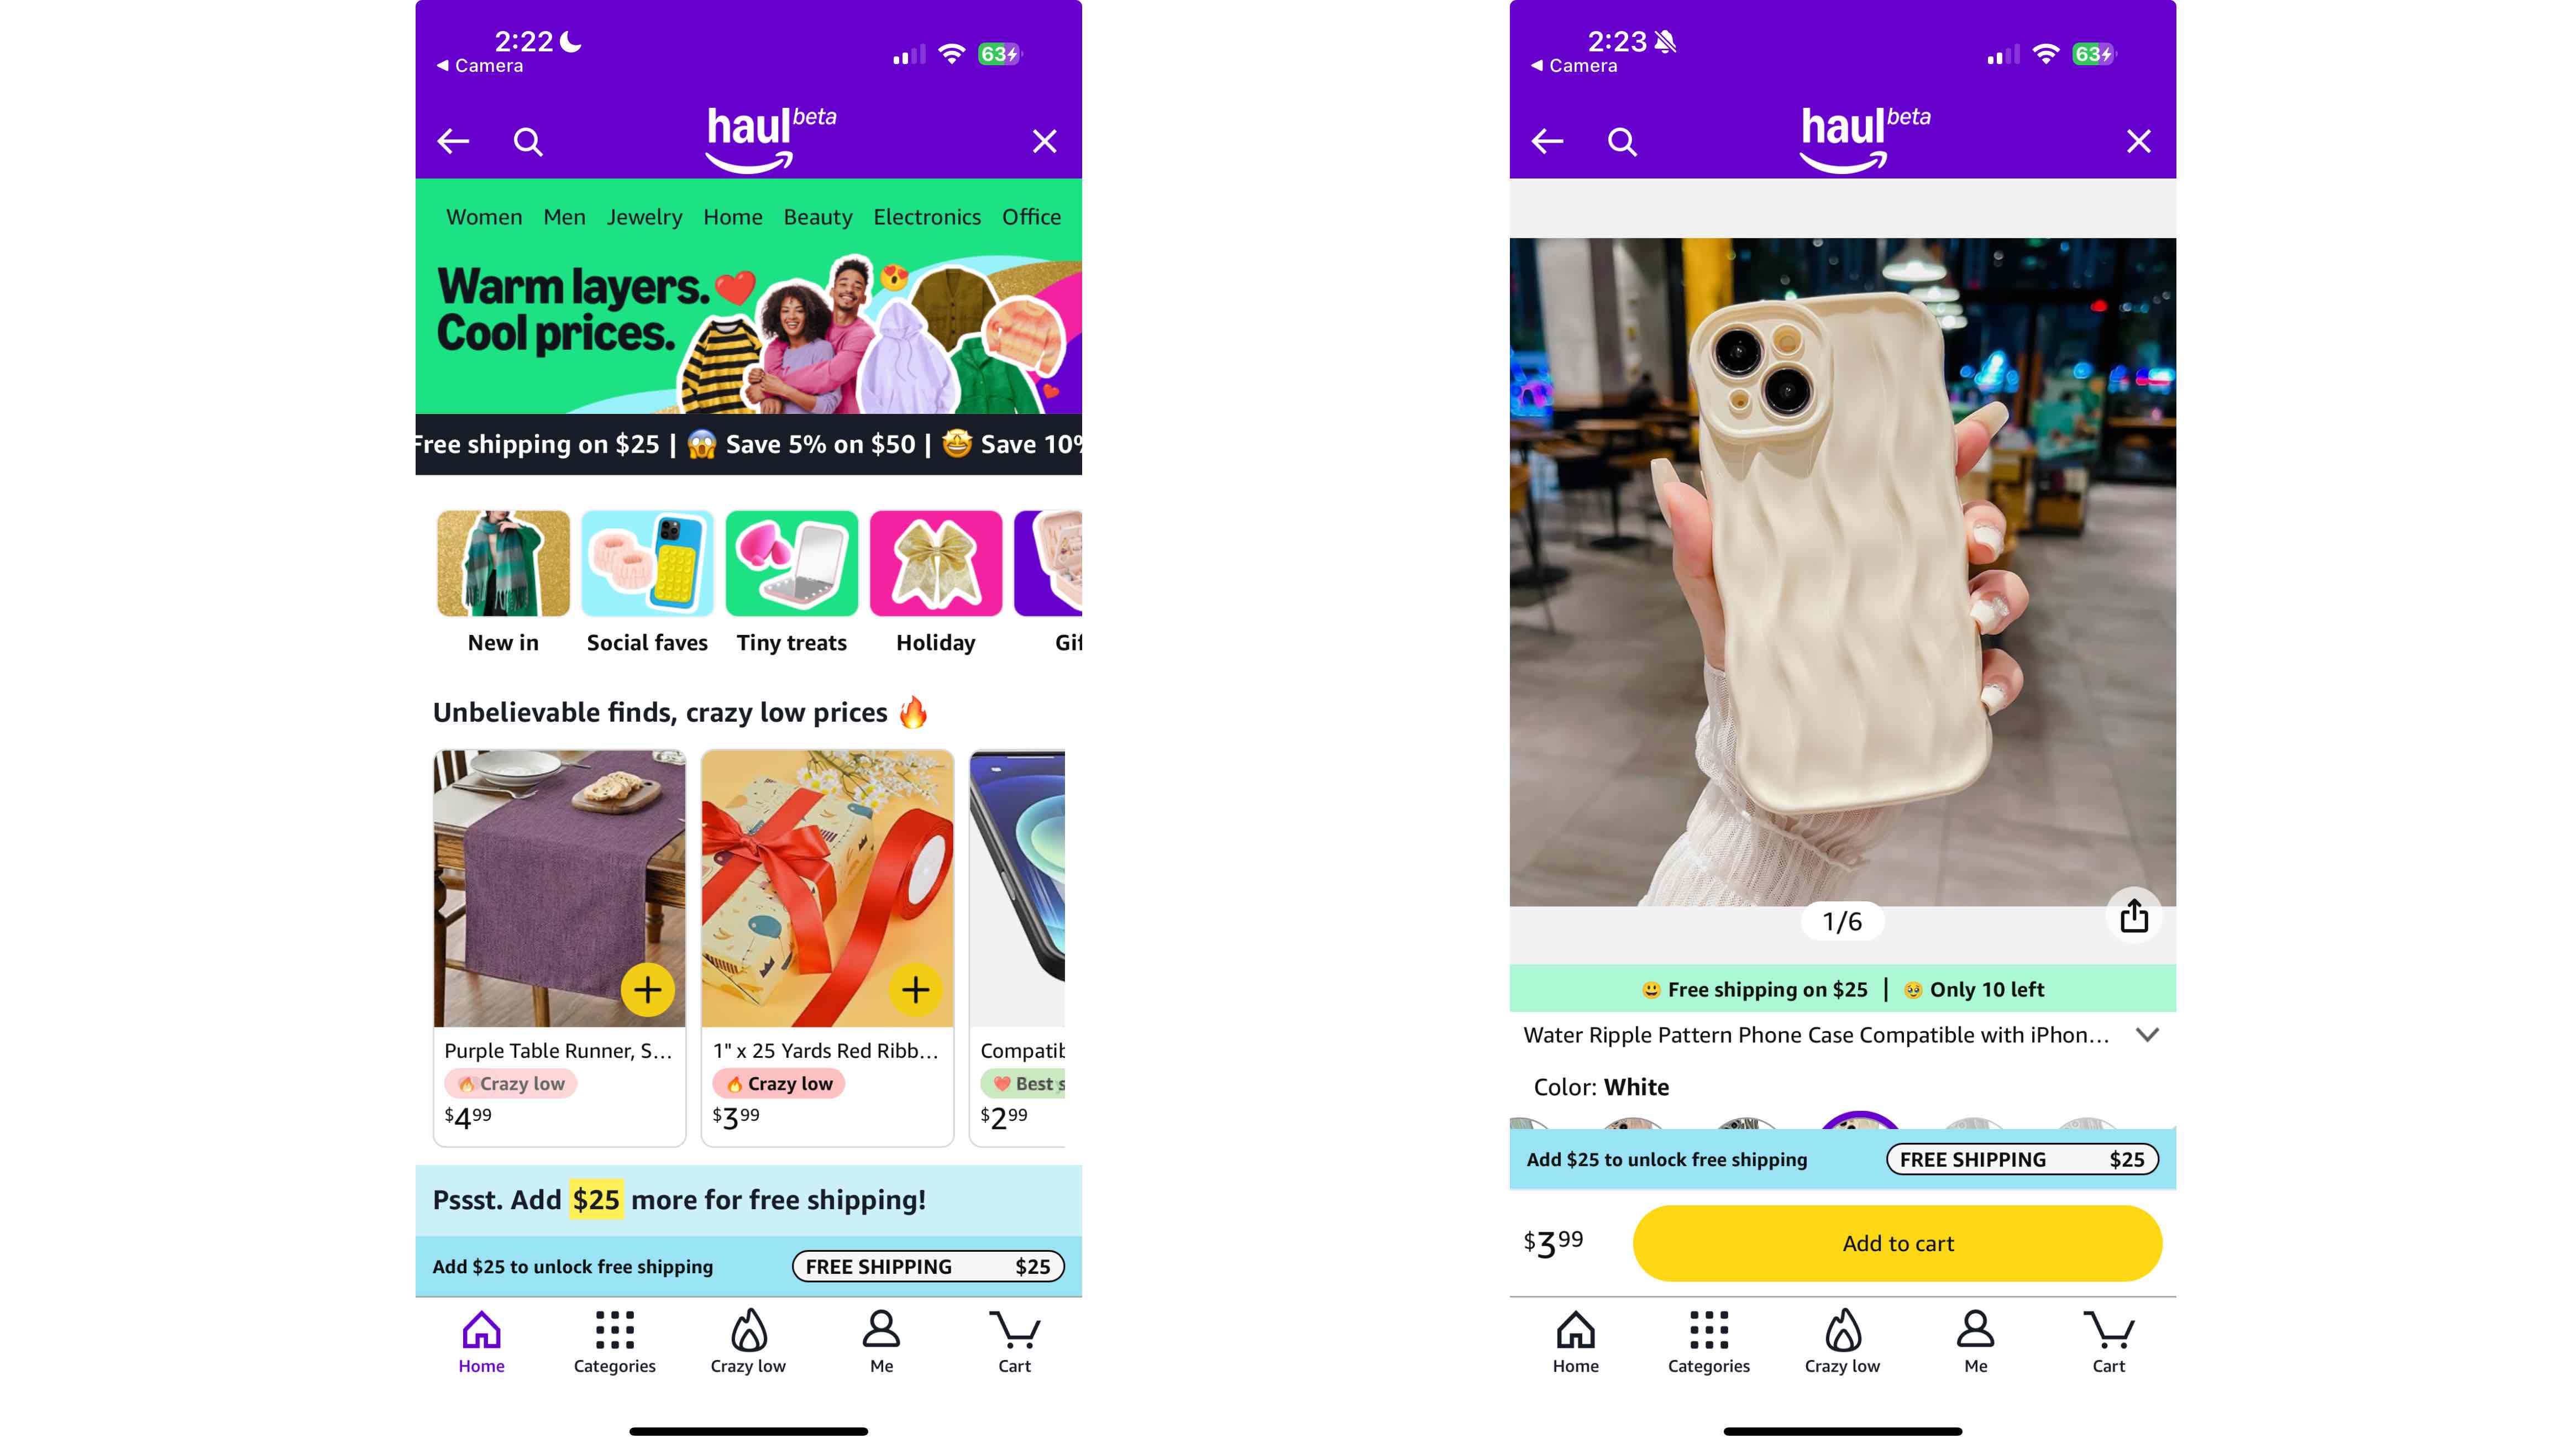Tap the Search icon on Haul home
This screenshot has width=2576, height=1449.
point(527,140)
